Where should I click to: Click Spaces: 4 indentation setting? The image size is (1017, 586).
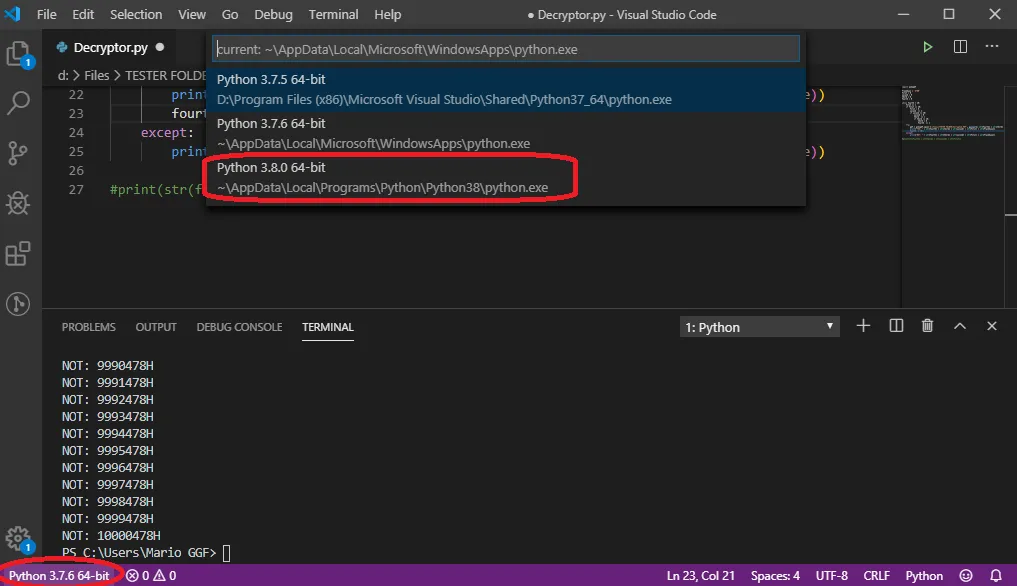pyautogui.click(x=775, y=576)
